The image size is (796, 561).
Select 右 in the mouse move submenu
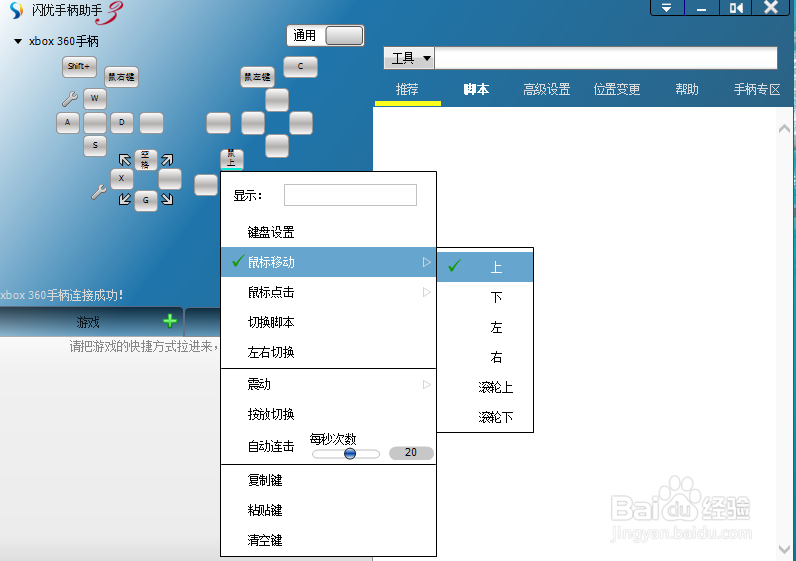point(485,357)
